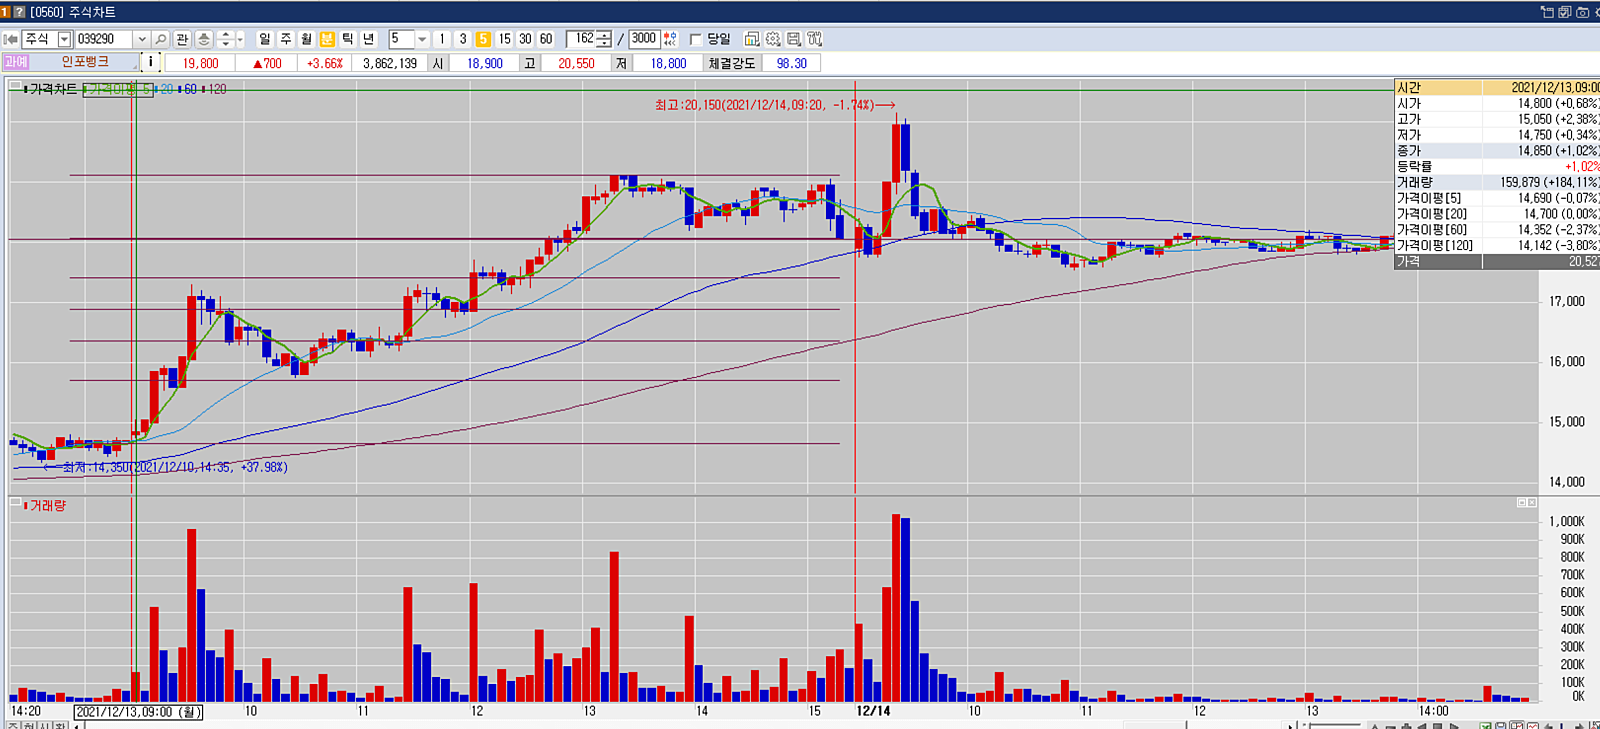Click the save chart layout icon
Image resolution: width=1600 pixels, height=729 pixels.
[x=794, y=39]
